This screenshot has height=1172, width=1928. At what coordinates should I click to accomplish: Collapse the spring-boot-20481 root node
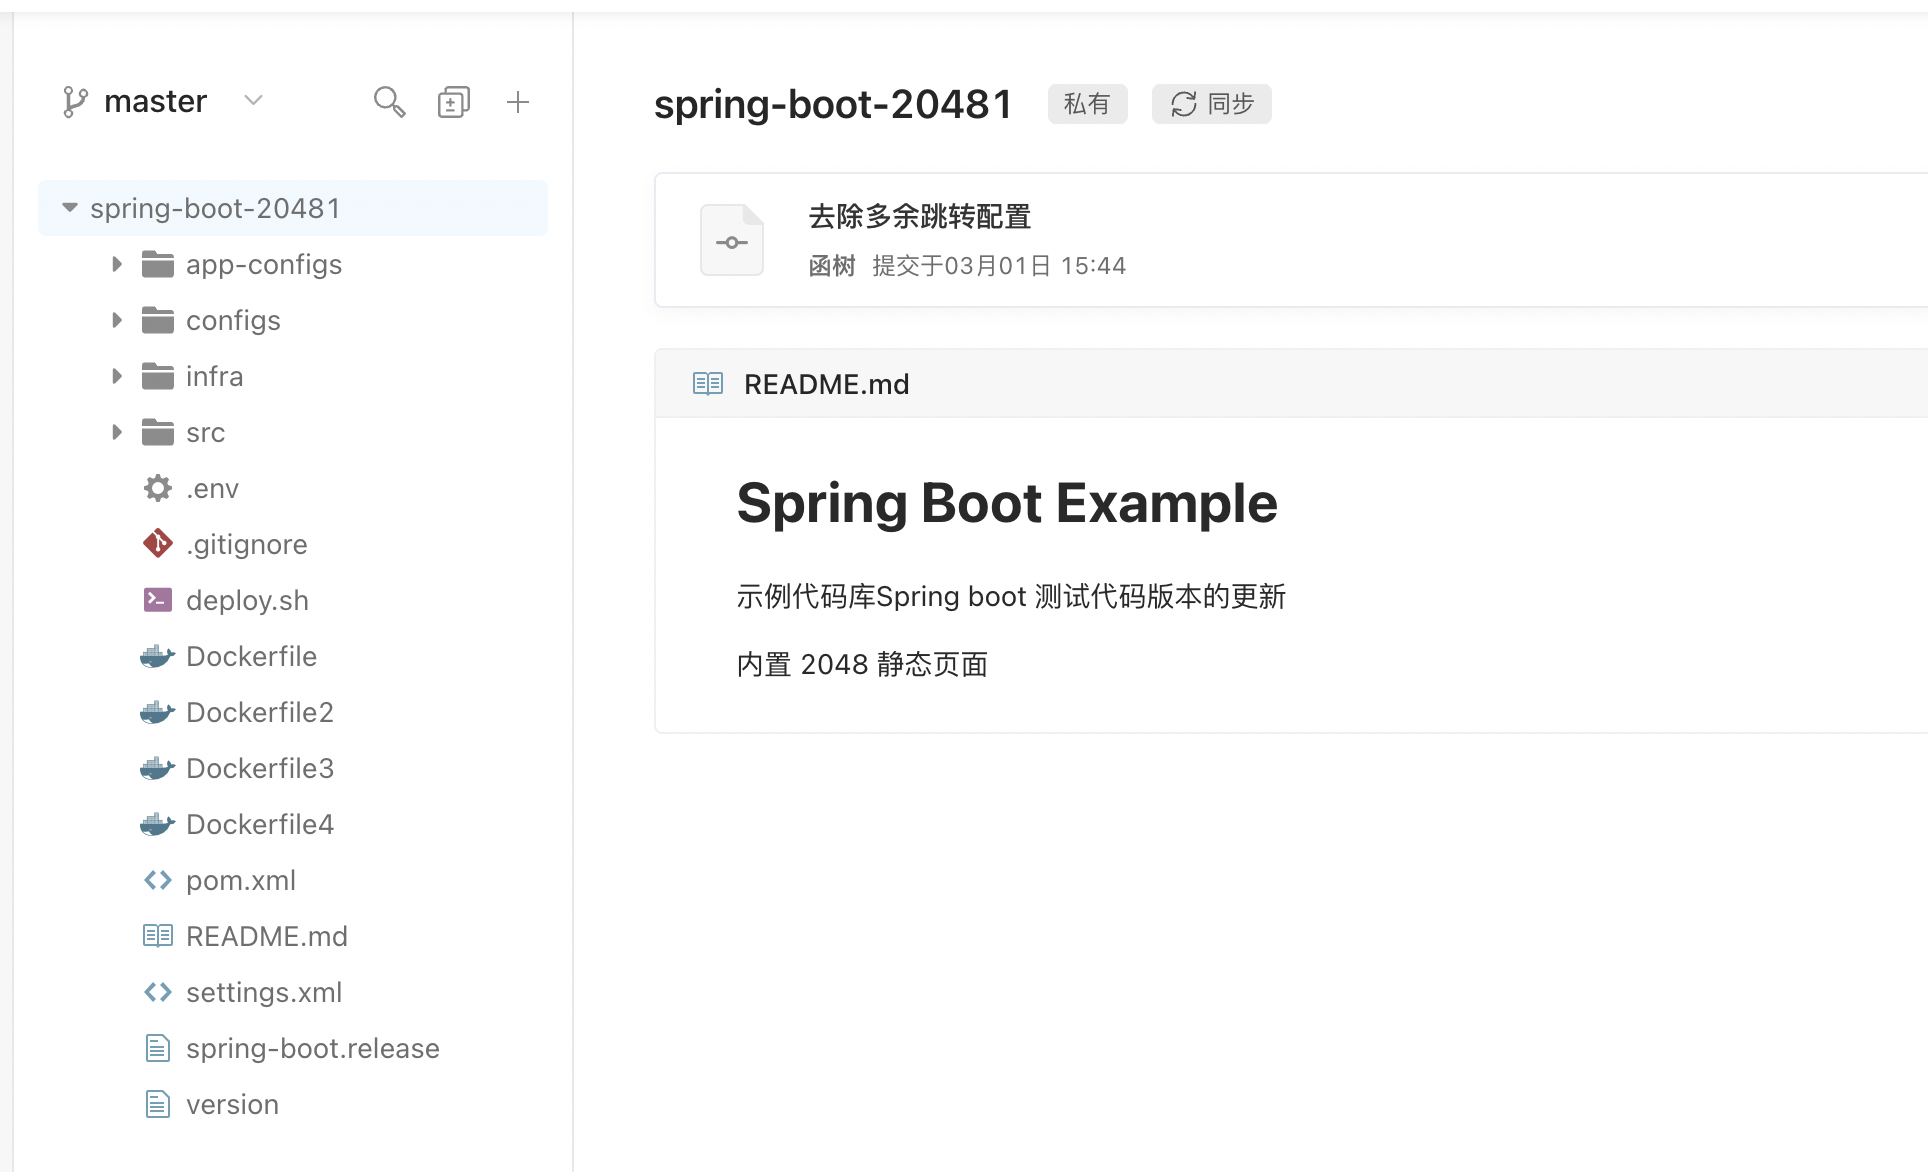click(69, 208)
